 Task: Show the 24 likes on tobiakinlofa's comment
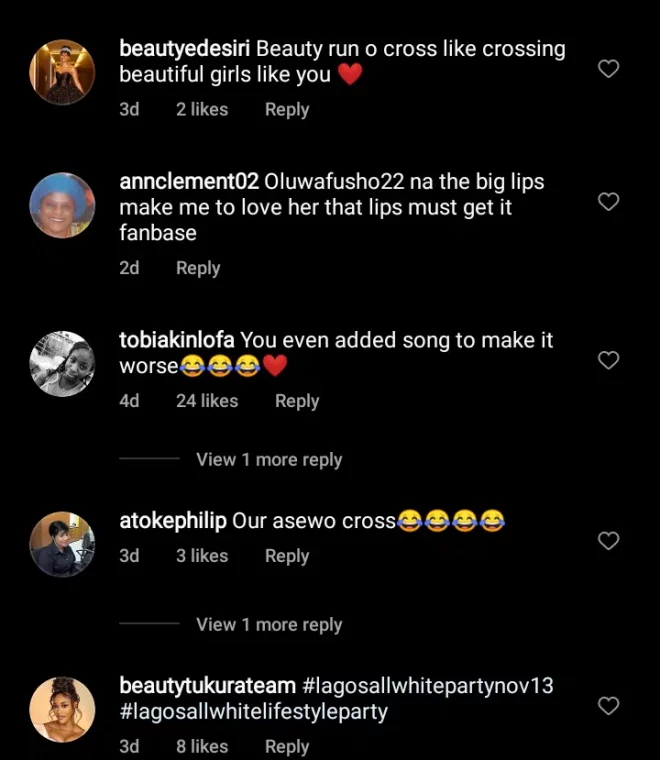click(x=207, y=401)
